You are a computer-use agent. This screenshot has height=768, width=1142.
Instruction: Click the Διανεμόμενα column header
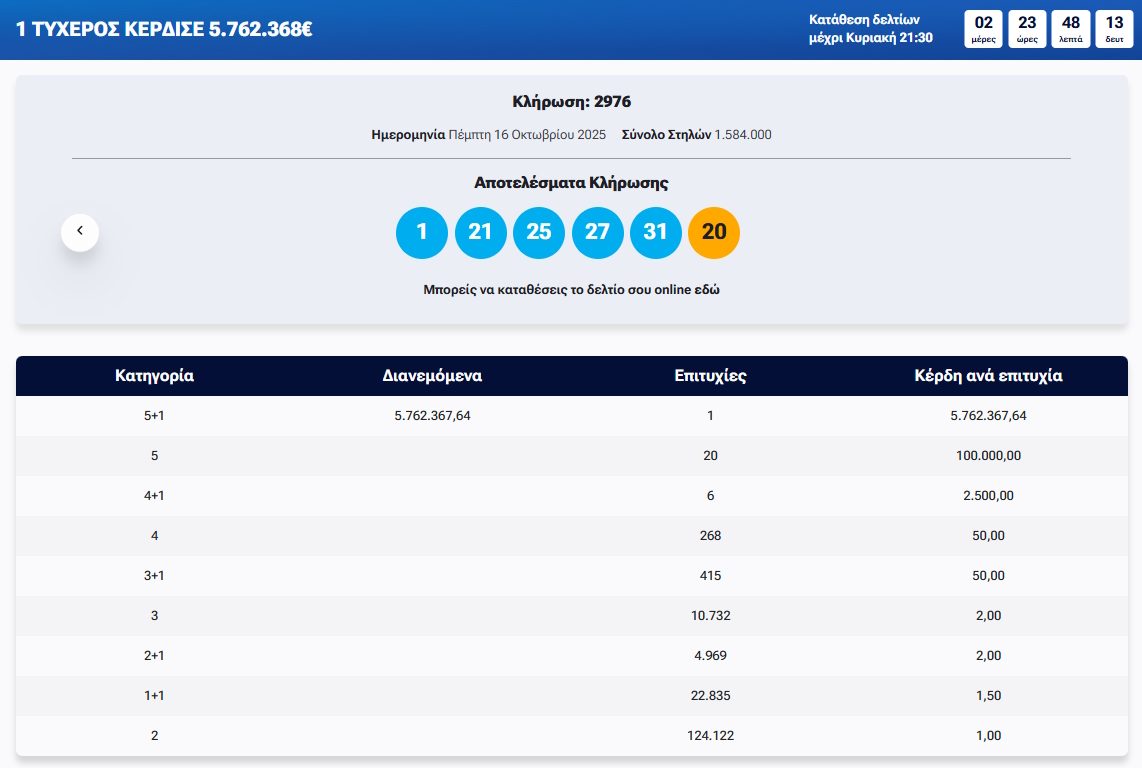(x=432, y=376)
